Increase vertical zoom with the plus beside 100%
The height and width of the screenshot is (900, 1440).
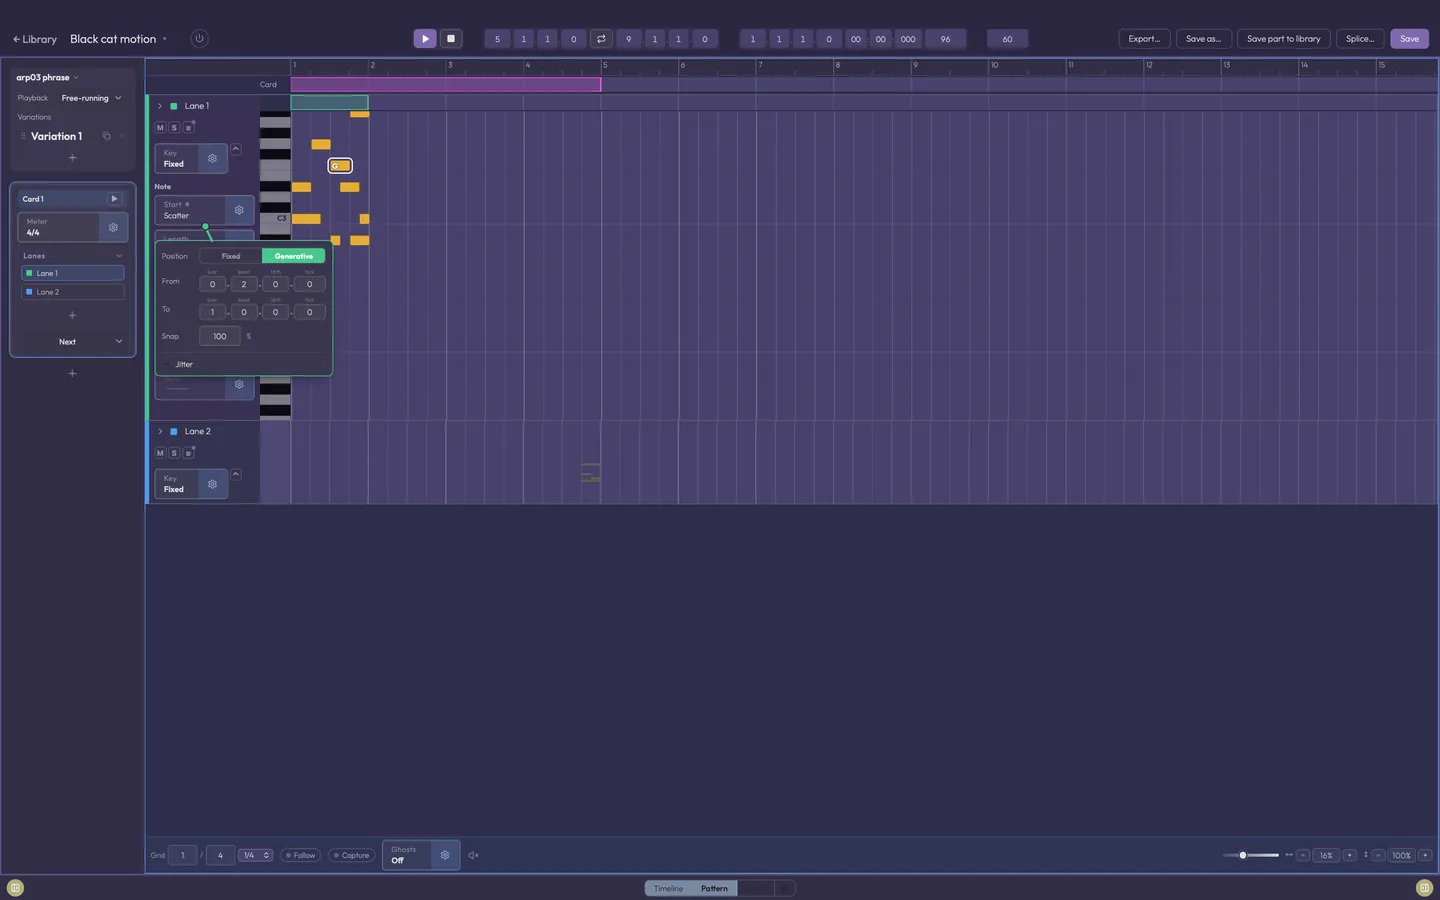click(1425, 855)
